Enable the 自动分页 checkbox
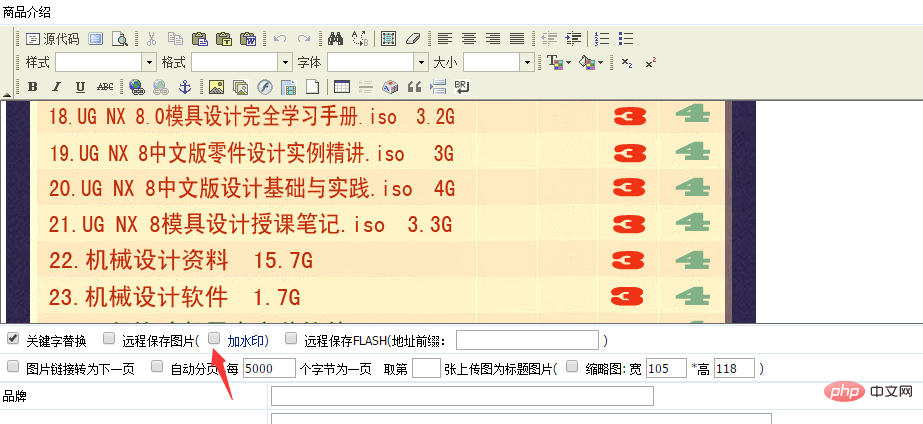 pos(157,366)
